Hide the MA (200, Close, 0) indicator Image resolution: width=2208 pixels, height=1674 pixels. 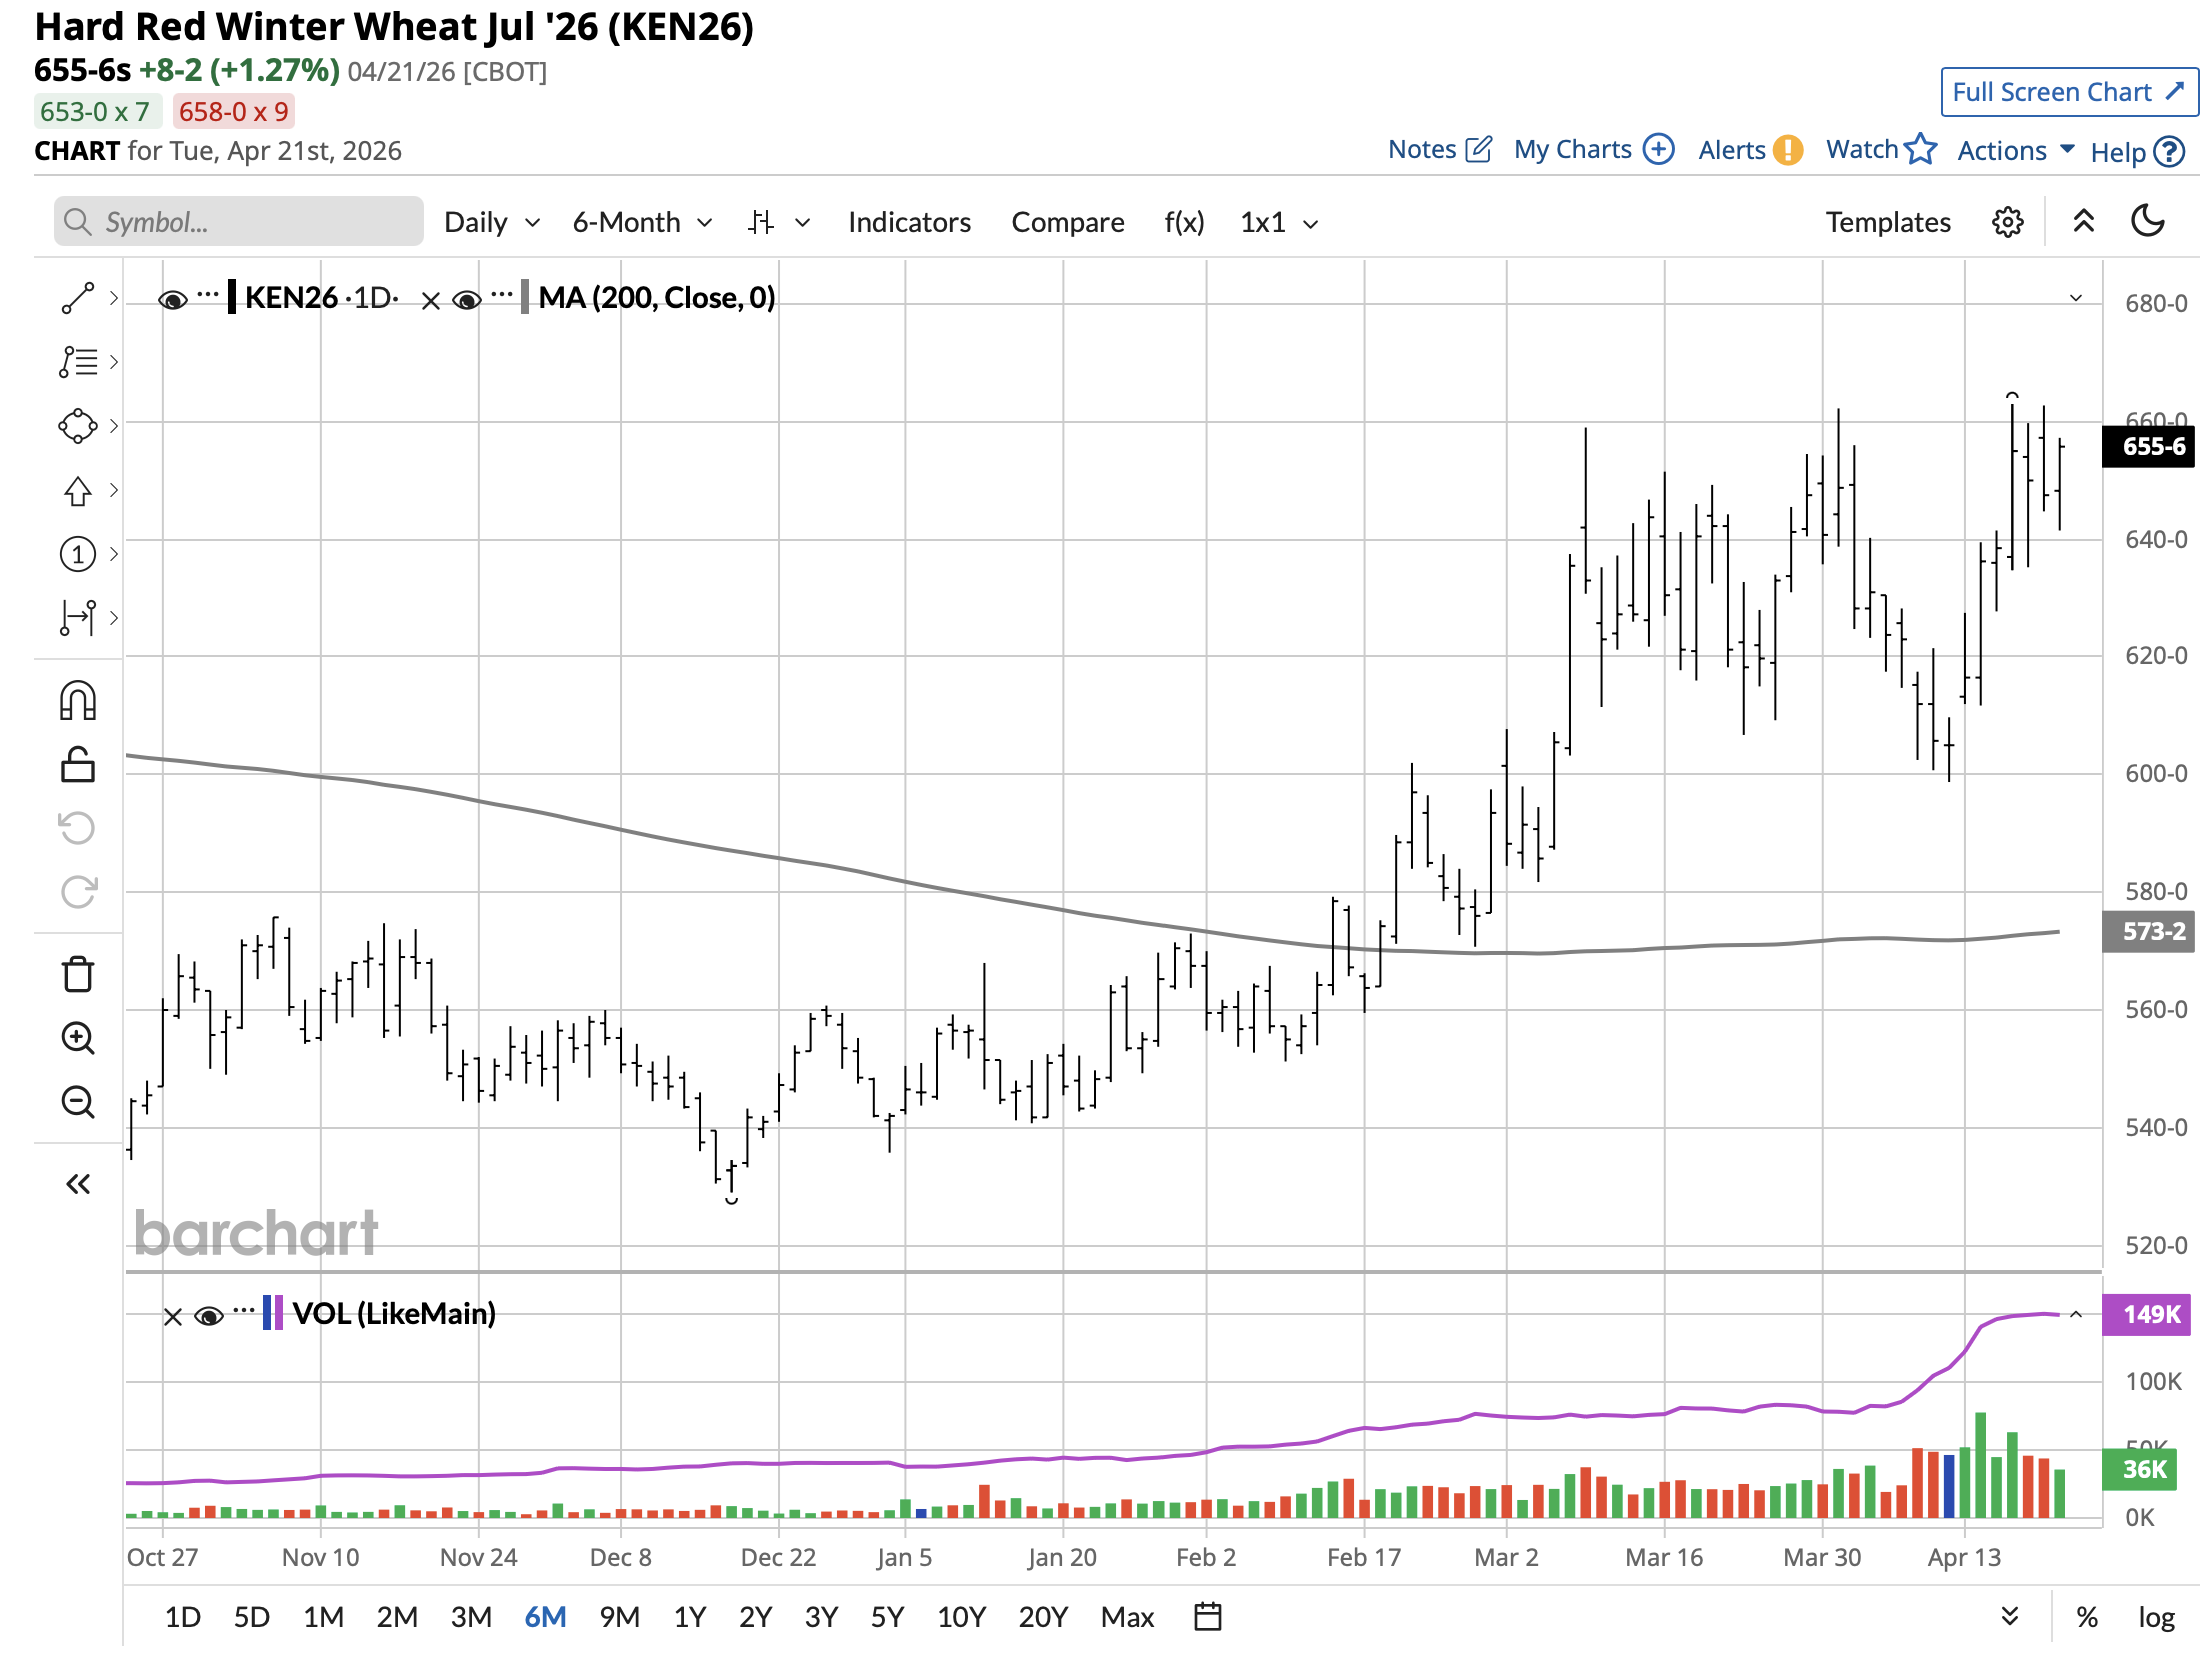pyautogui.click(x=467, y=299)
